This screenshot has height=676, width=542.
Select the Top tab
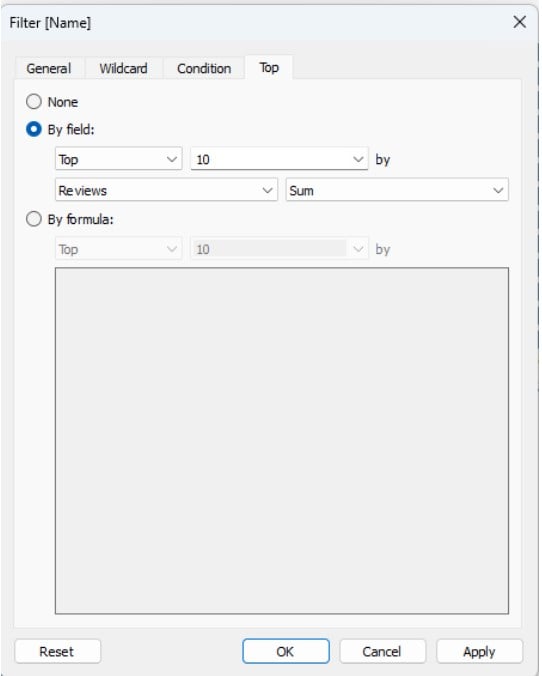(269, 68)
